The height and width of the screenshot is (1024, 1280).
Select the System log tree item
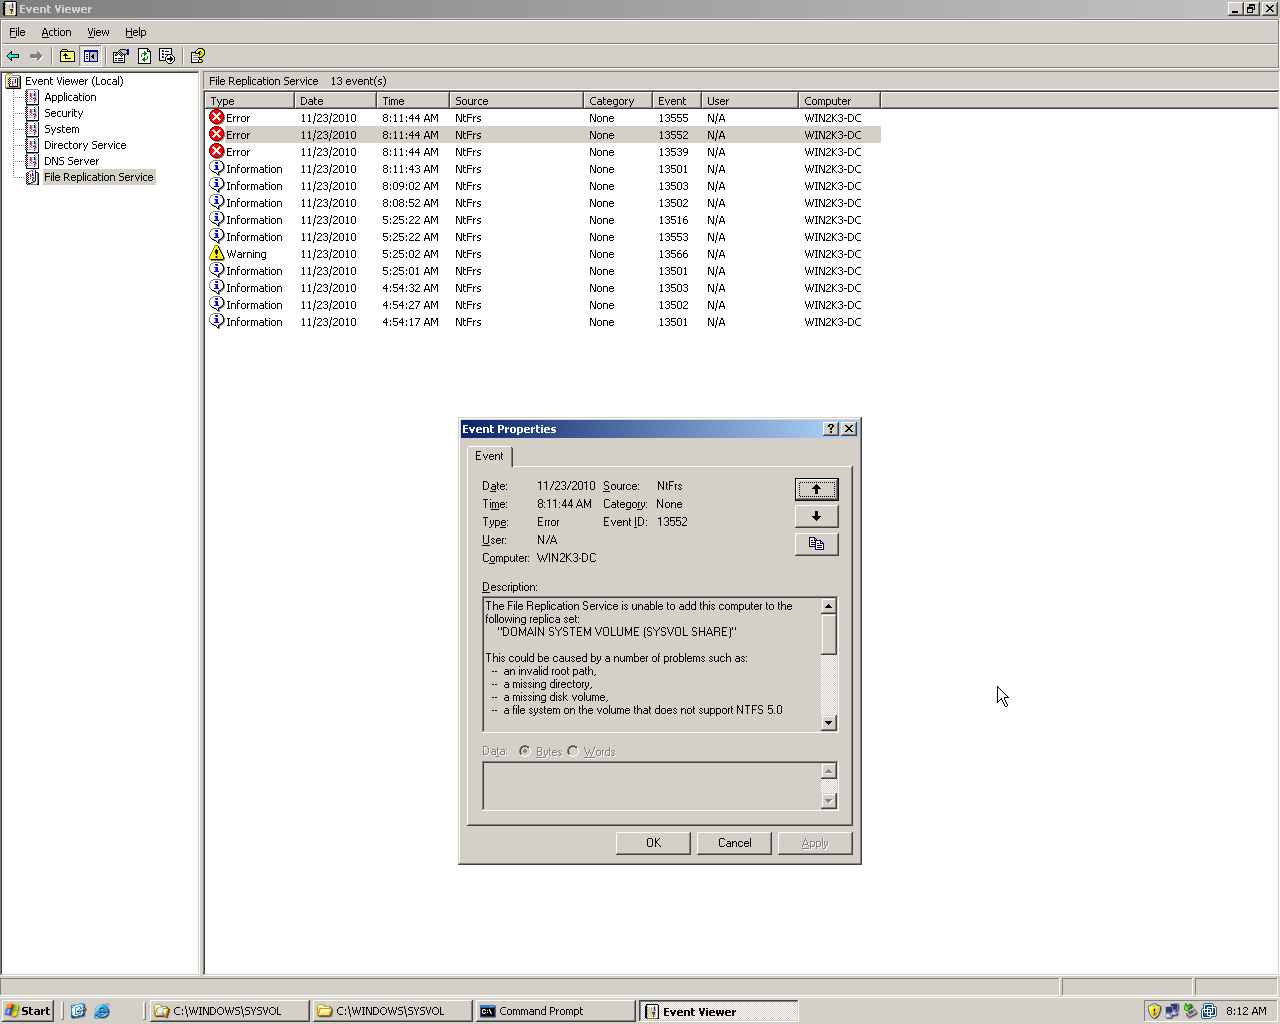point(61,129)
